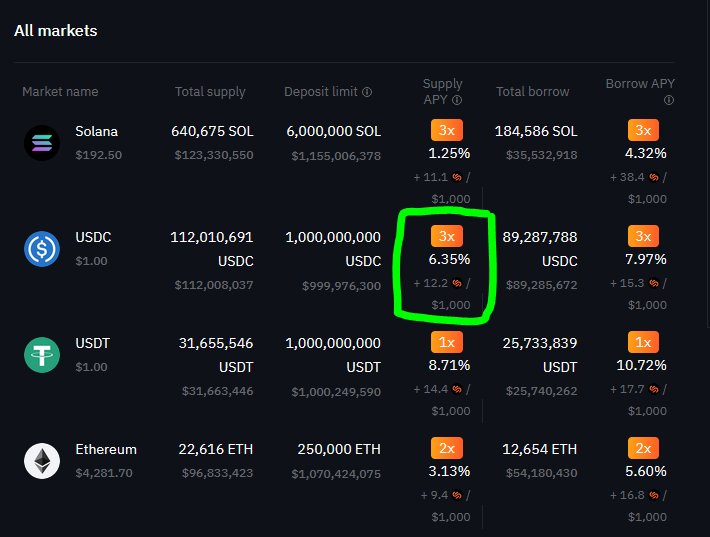Click USDC total borrow 89,287,788

pos(540,237)
